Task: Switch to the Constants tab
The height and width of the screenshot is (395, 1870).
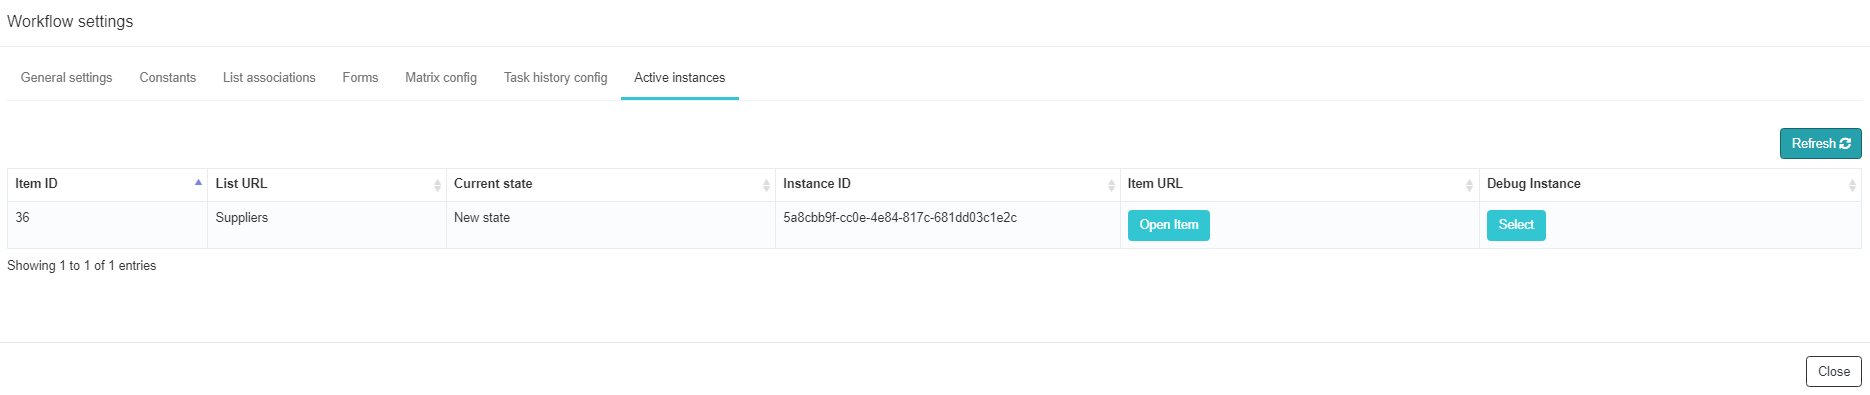Action: coord(168,78)
